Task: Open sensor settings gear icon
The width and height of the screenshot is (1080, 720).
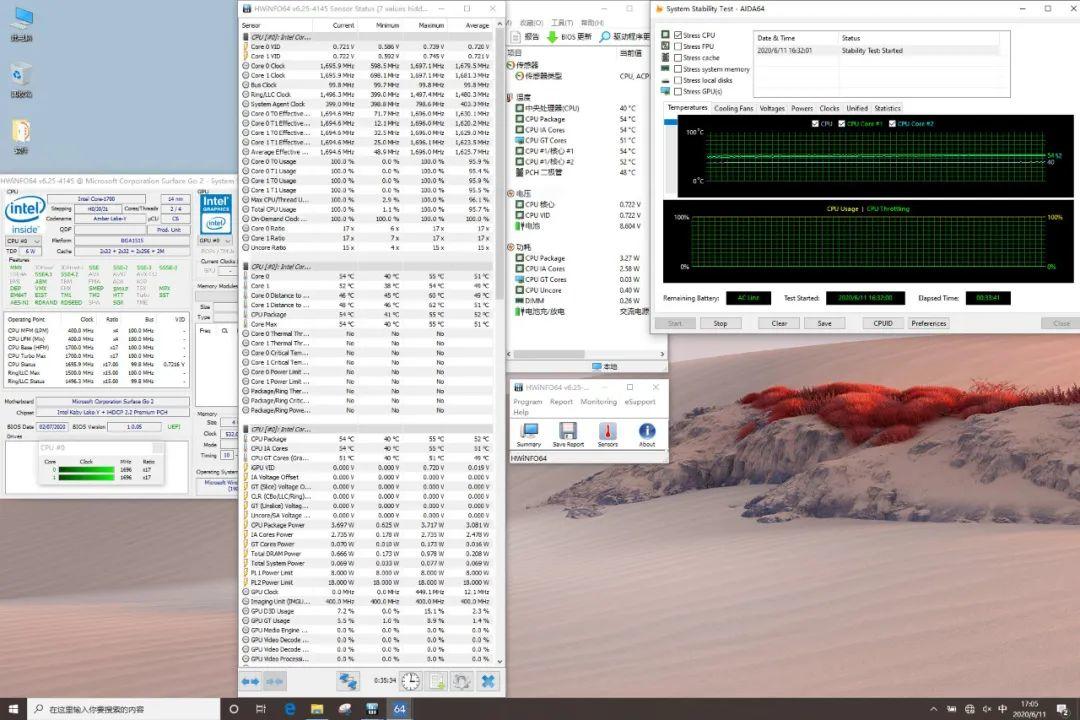Action: (x=462, y=681)
